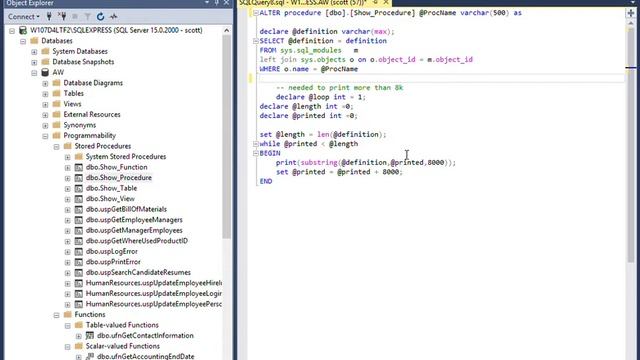Screen dimensions: 640x360
Task: Click the dbo.uspGetManagerEmployees procedure icon
Action: pyautogui.click(x=78, y=231)
